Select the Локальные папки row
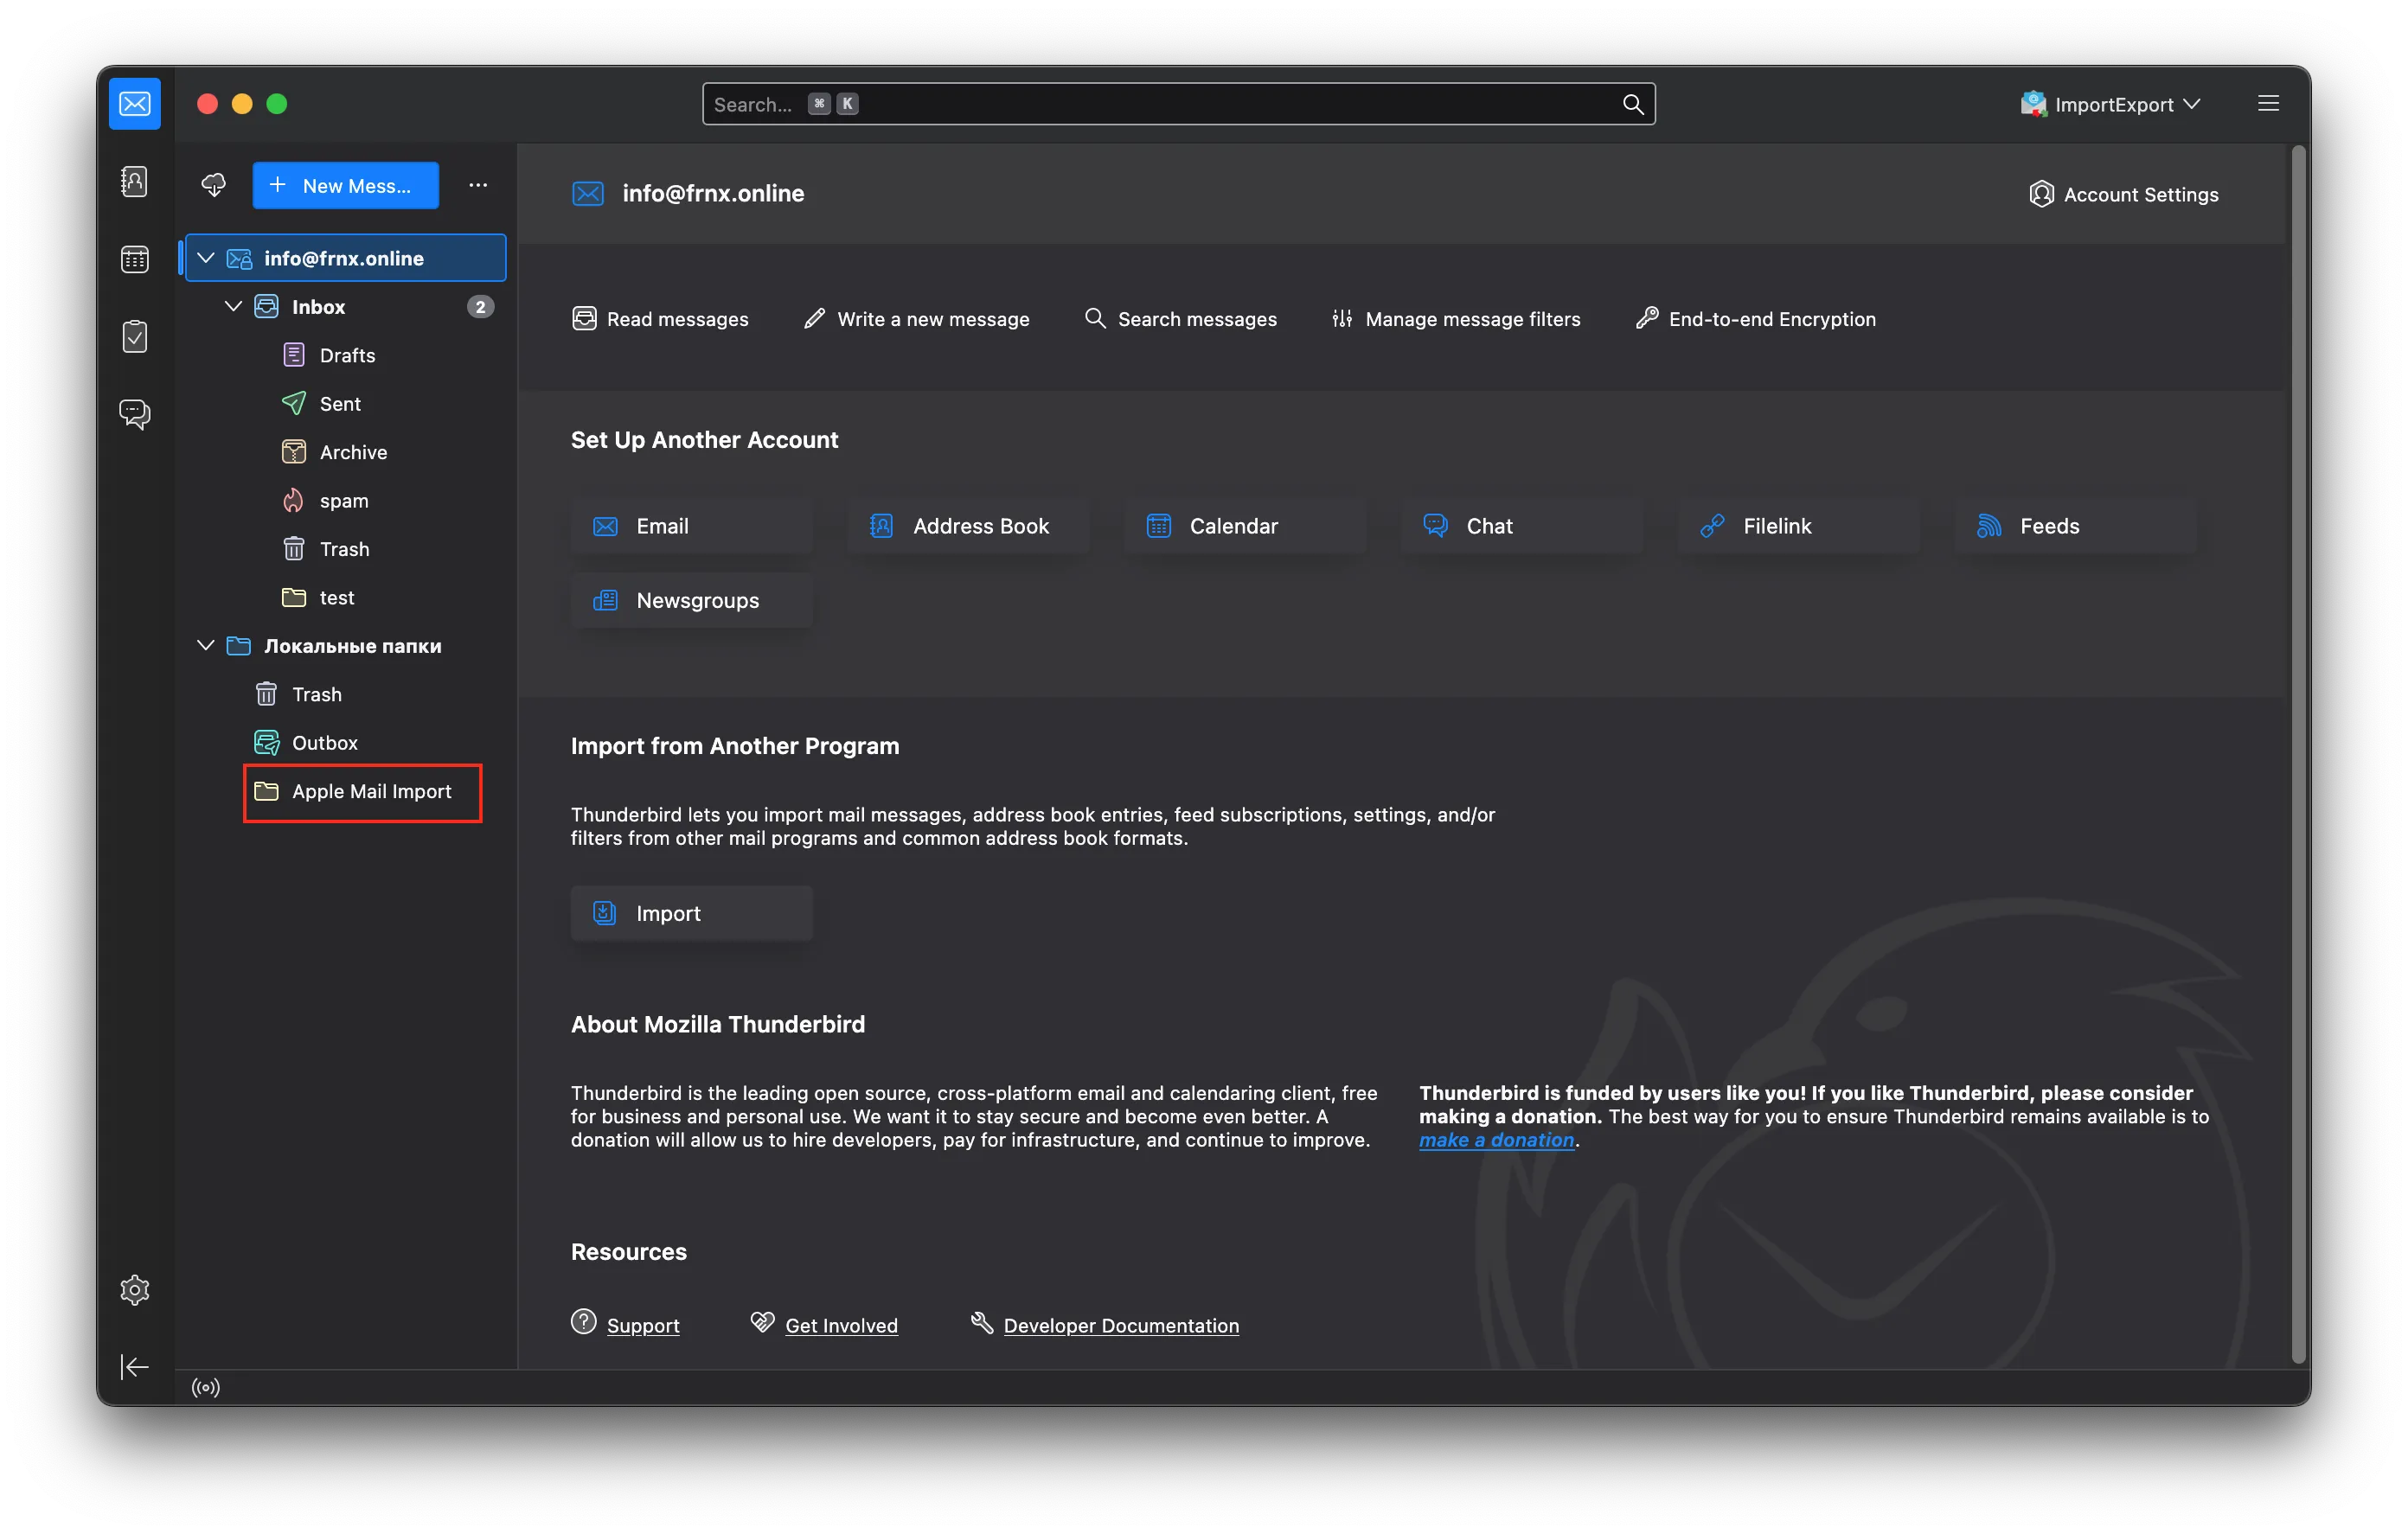Viewport: 2408px width, 1534px height. click(346, 645)
